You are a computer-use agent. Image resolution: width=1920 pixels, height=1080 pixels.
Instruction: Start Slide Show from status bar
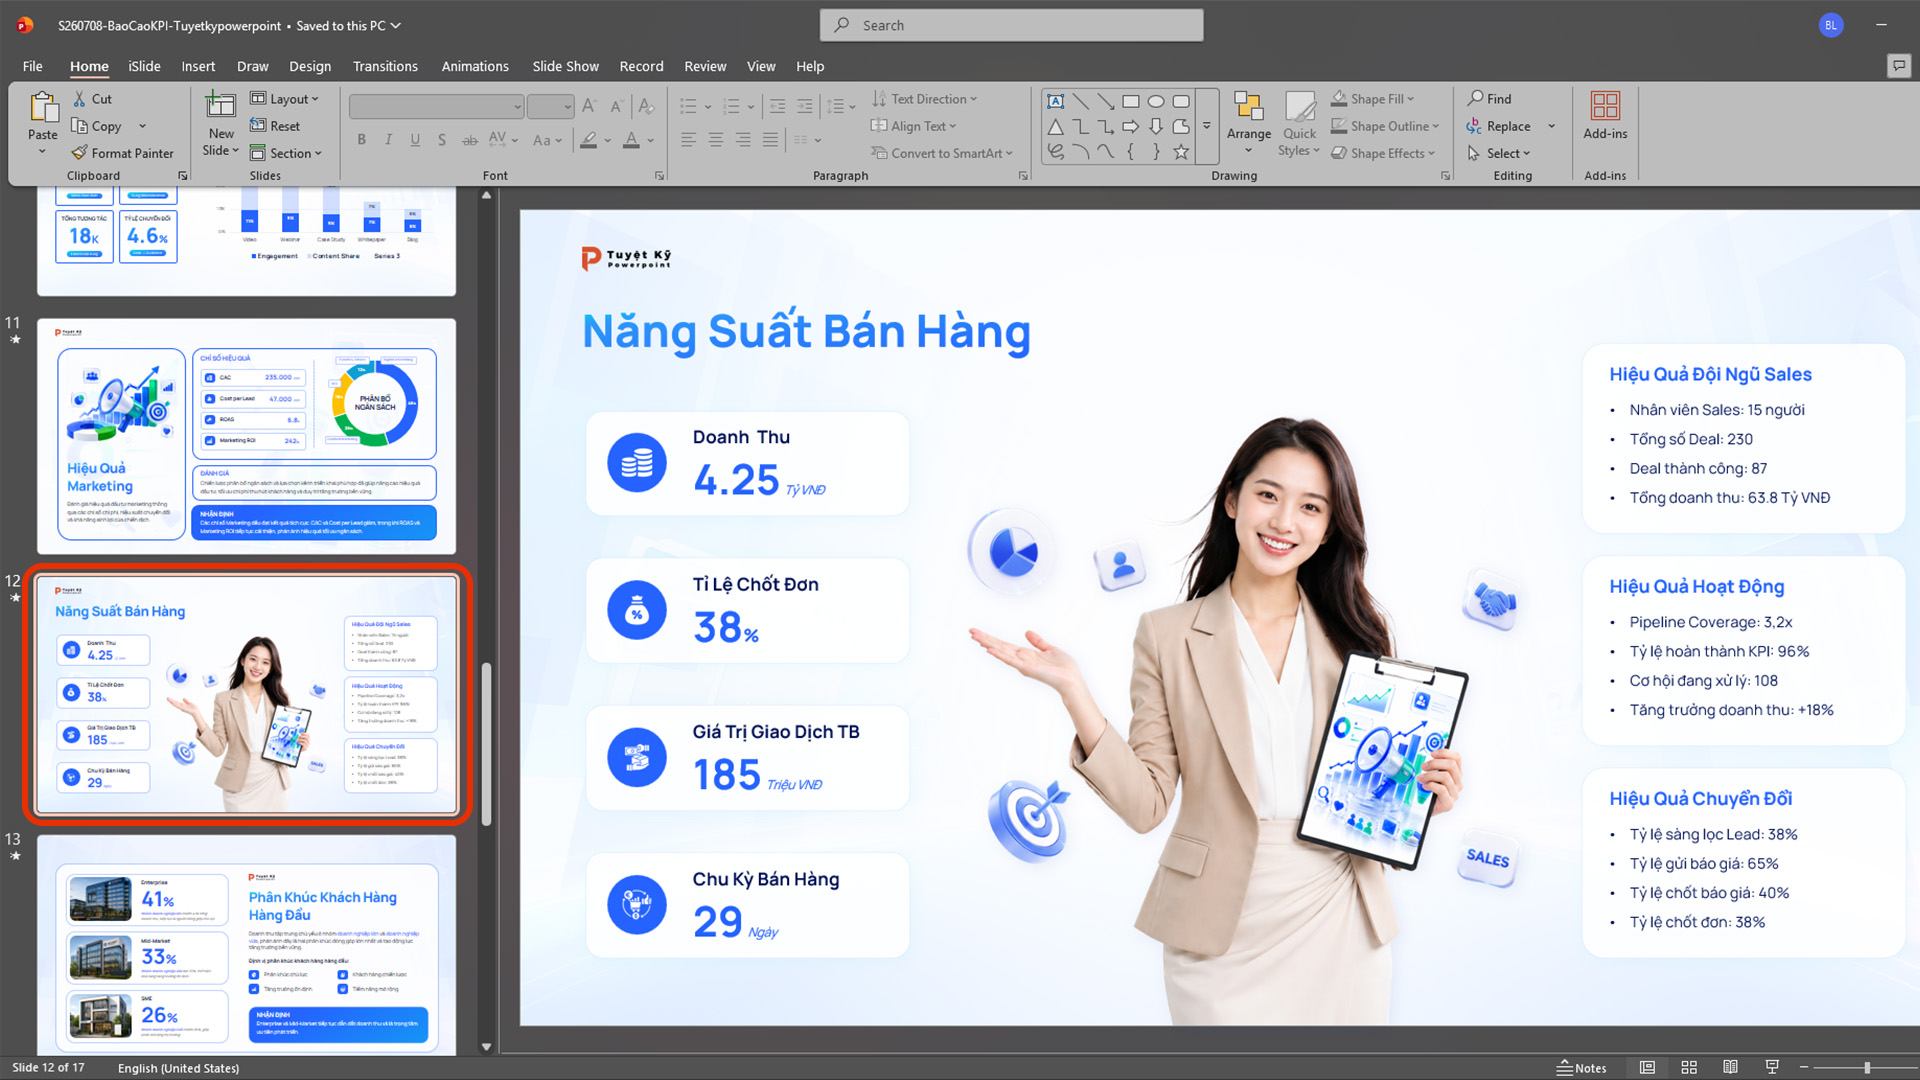coord(1772,1068)
